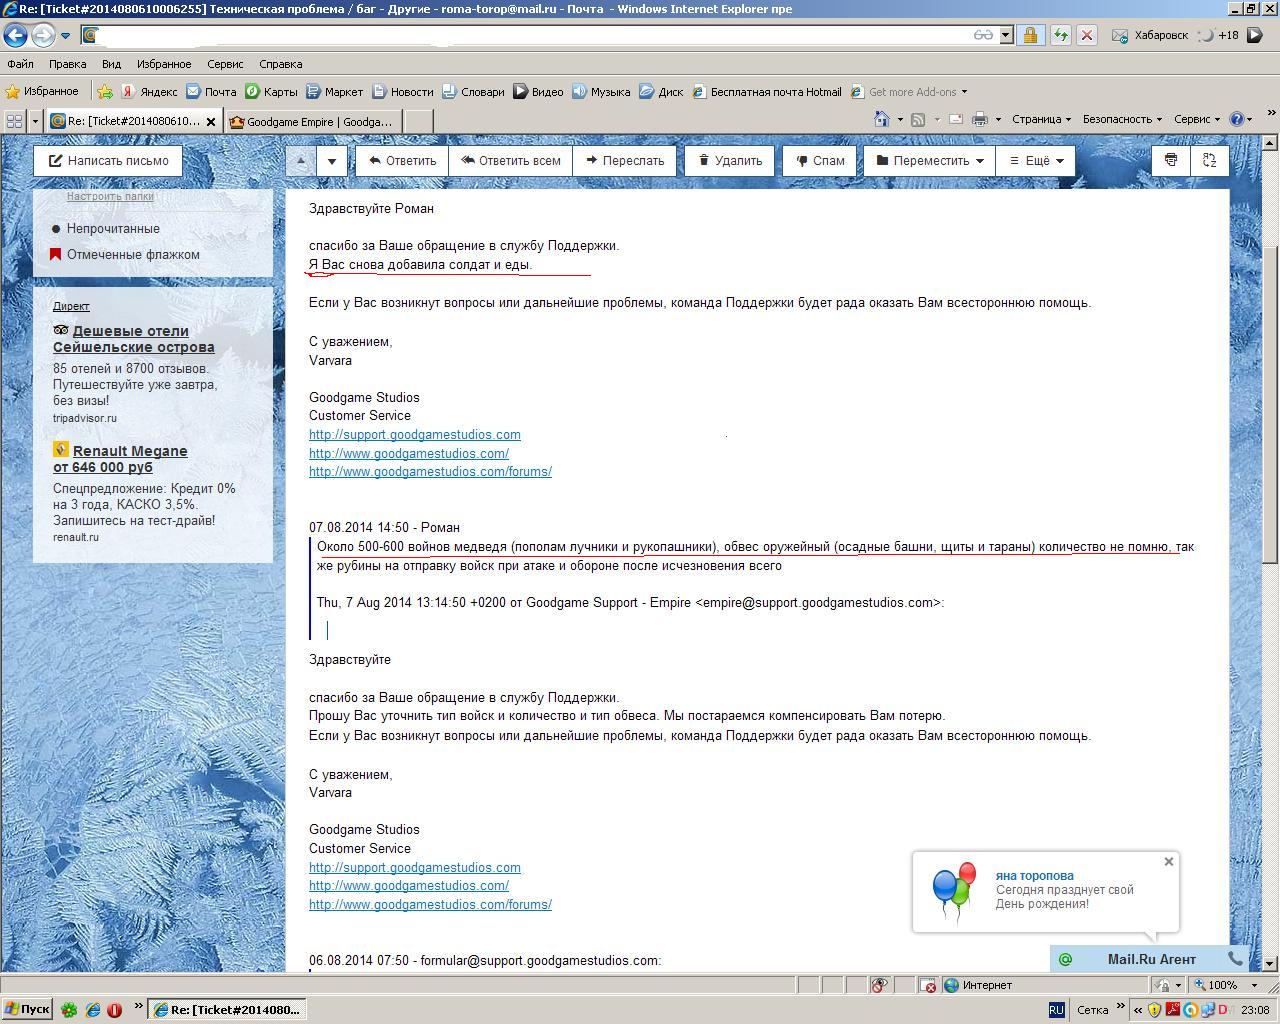Print the page via IE printer icon
The height and width of the screenshot is (1024, 1280).
[x=979, y=119]
